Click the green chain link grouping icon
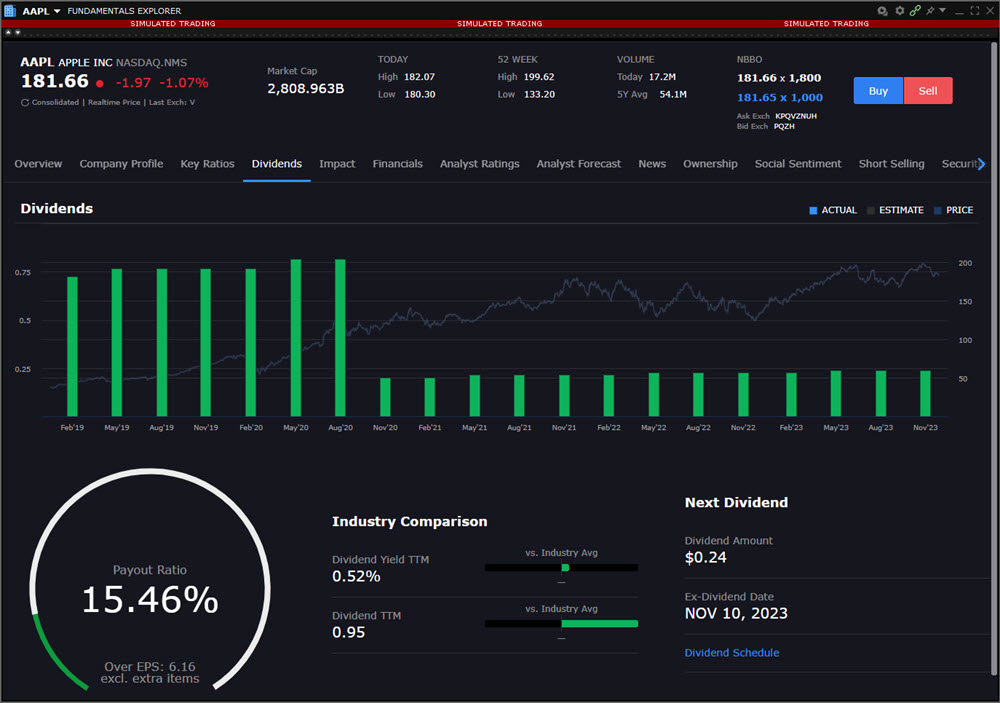Image resolution: width=1000 pixels, height=703 pixels. (x=915, y=11)
